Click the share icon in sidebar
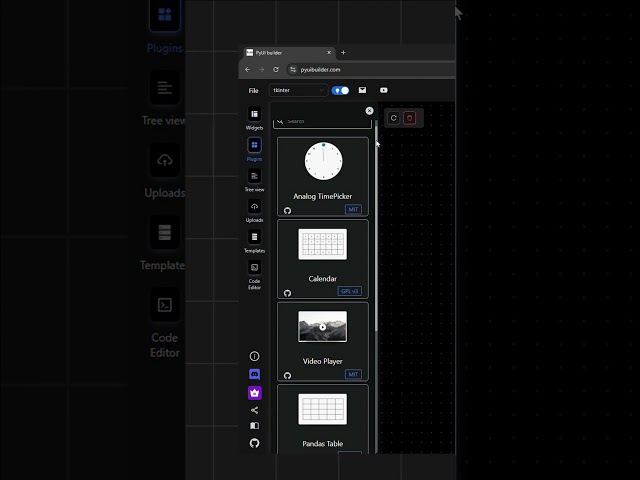 pyautogui.click(x=254, y=410)
